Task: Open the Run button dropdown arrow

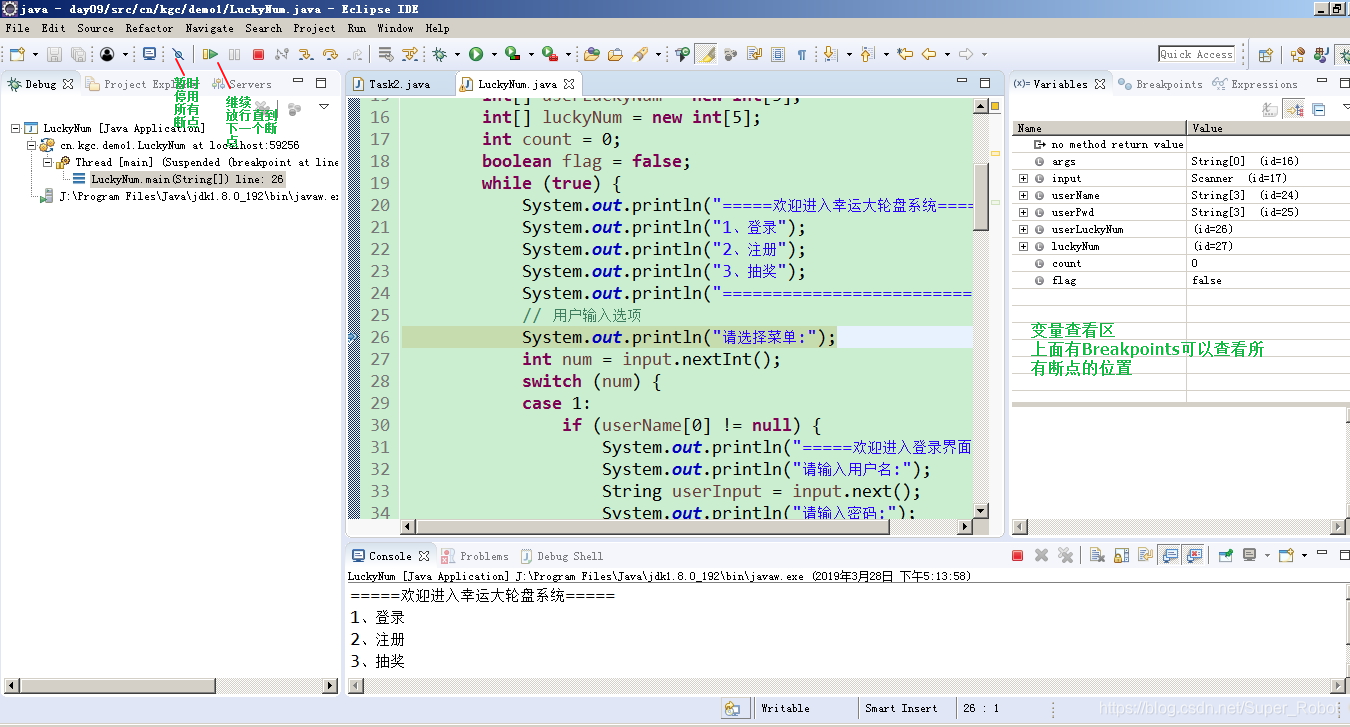Action: (494, 54)
